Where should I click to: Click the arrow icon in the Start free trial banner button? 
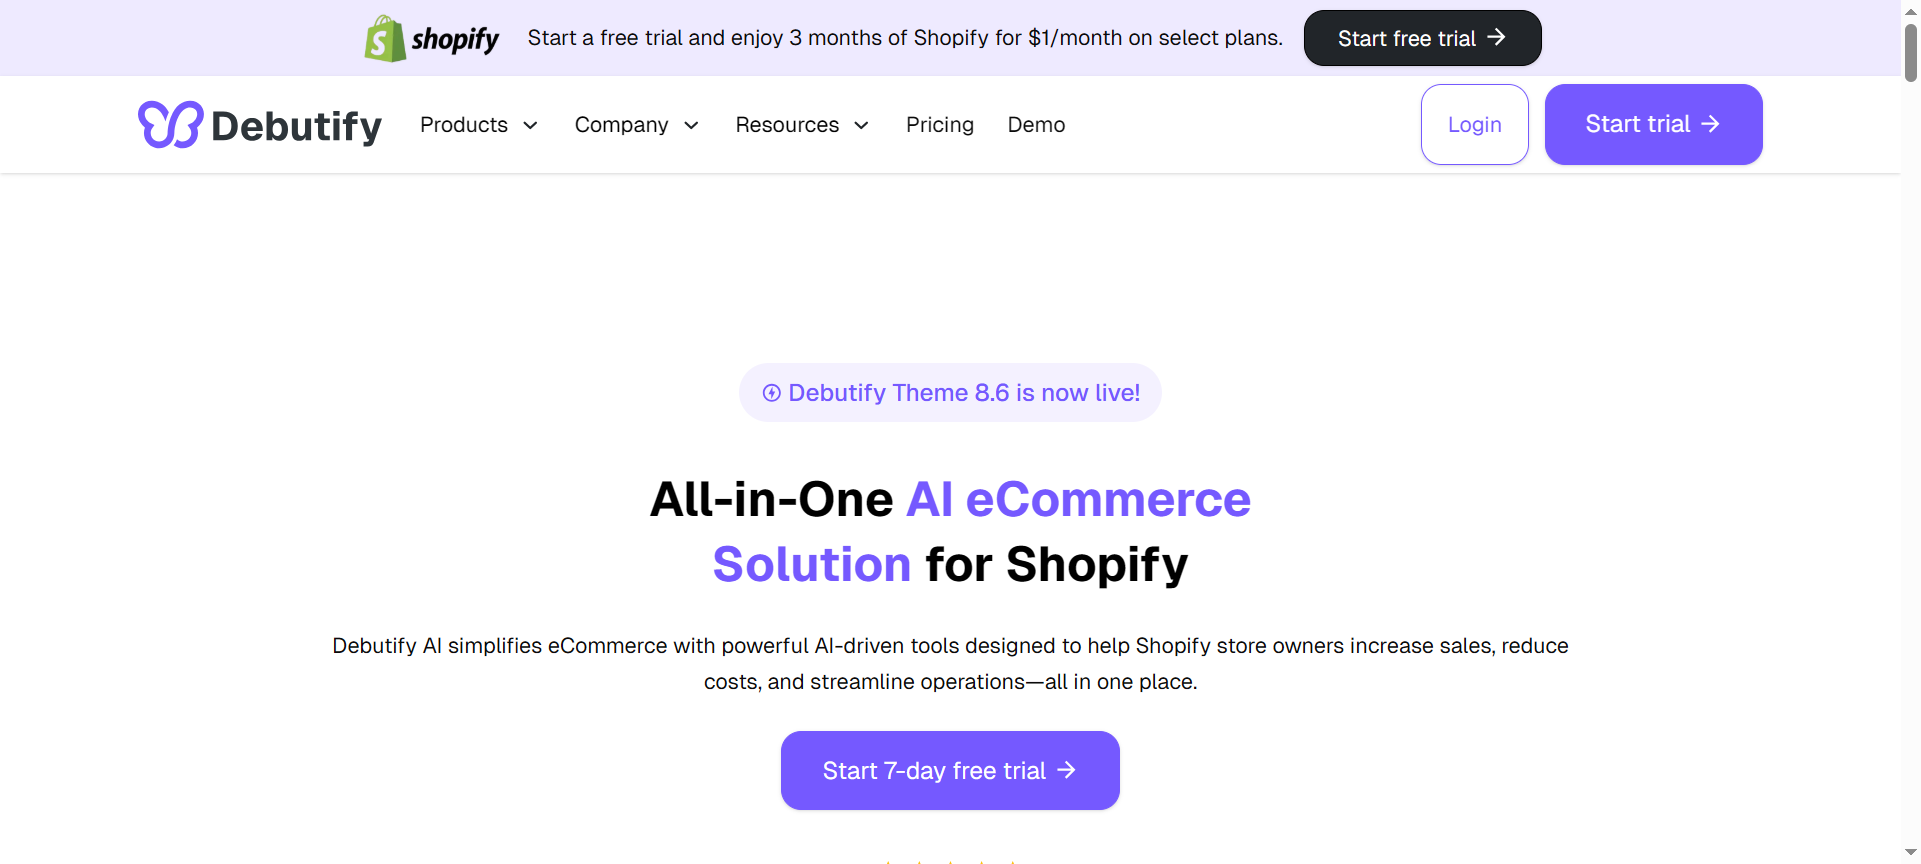coord(1496,37)
